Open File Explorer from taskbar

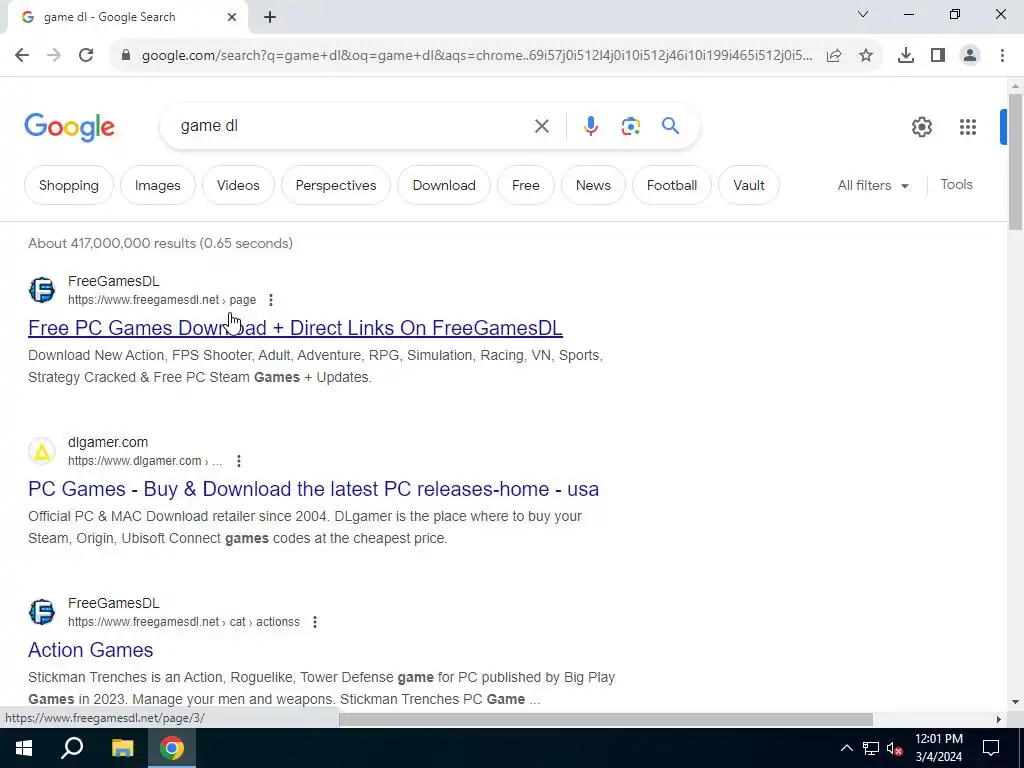(122, 748)
